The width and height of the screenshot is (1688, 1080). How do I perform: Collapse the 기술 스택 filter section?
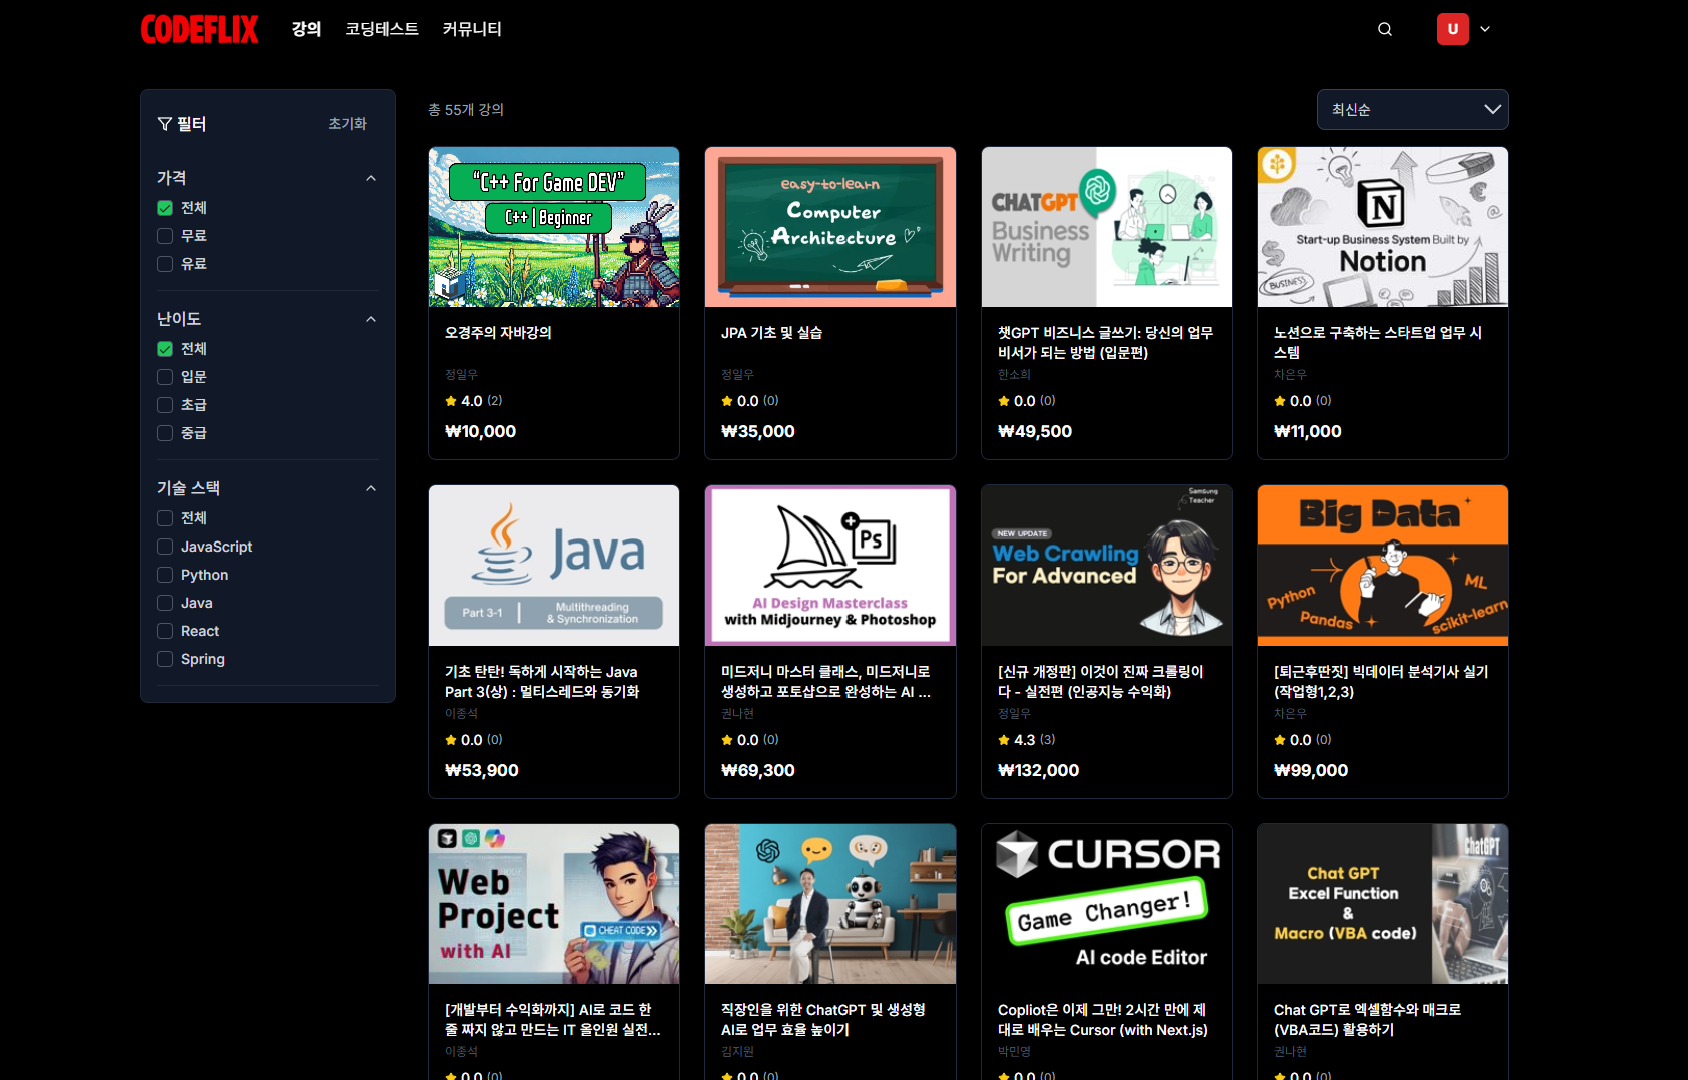tap(371, 488)
